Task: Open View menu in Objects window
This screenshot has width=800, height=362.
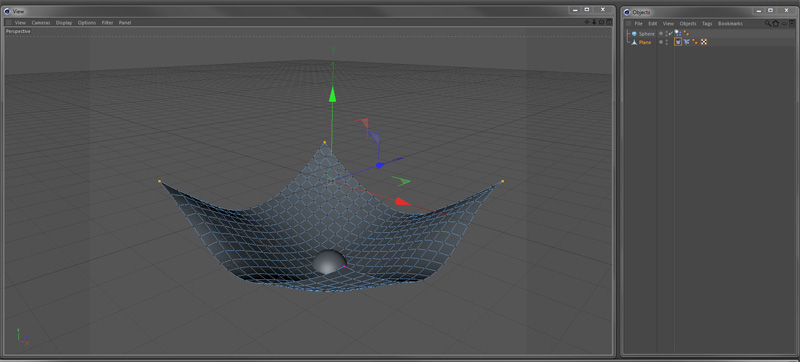Action: [x=668, y=23]
